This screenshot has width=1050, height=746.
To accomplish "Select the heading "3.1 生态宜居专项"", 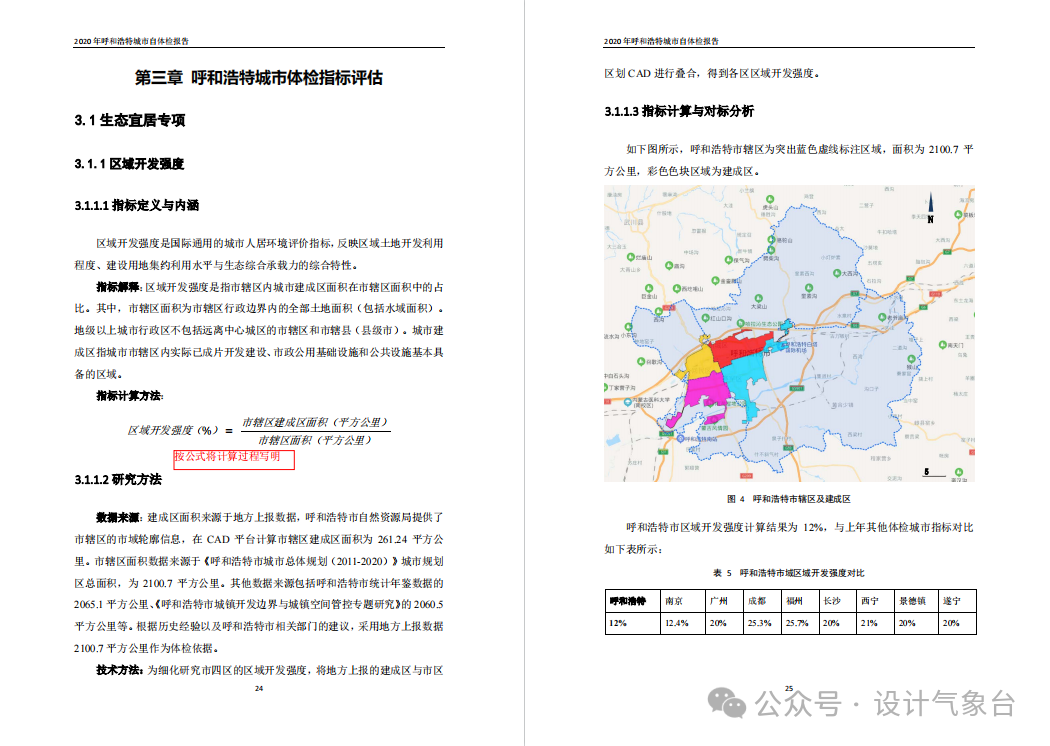I will [x=129, y=121].
